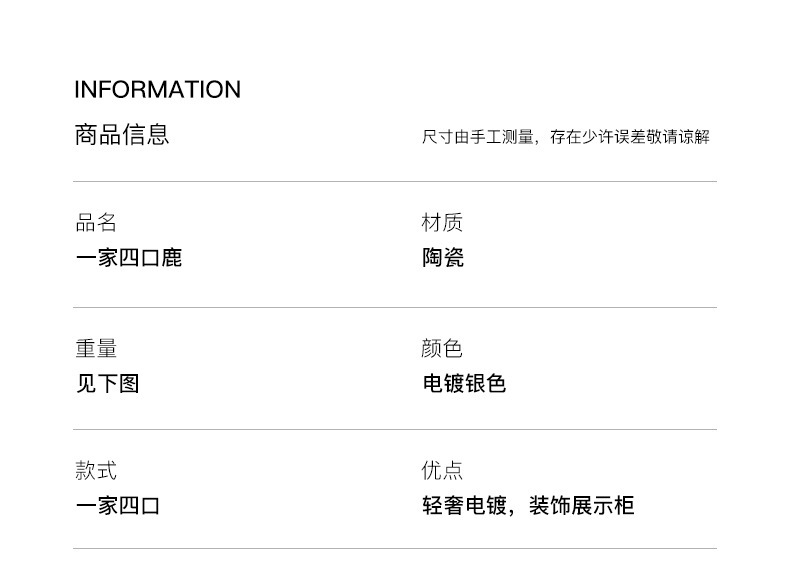Screen dimensions: 790x581
Task: Click the 品名 field label
Action: 96,223
